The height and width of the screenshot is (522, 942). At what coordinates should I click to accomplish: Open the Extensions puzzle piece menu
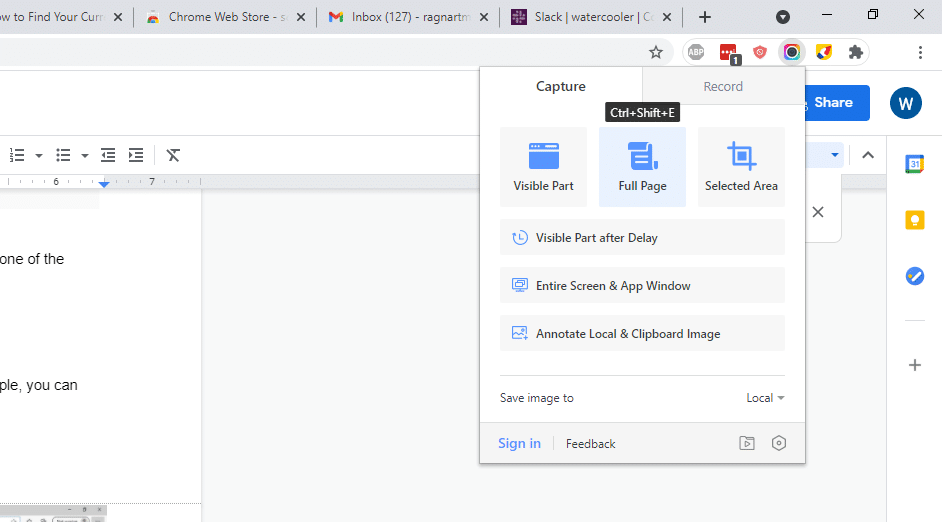point(855,52)
